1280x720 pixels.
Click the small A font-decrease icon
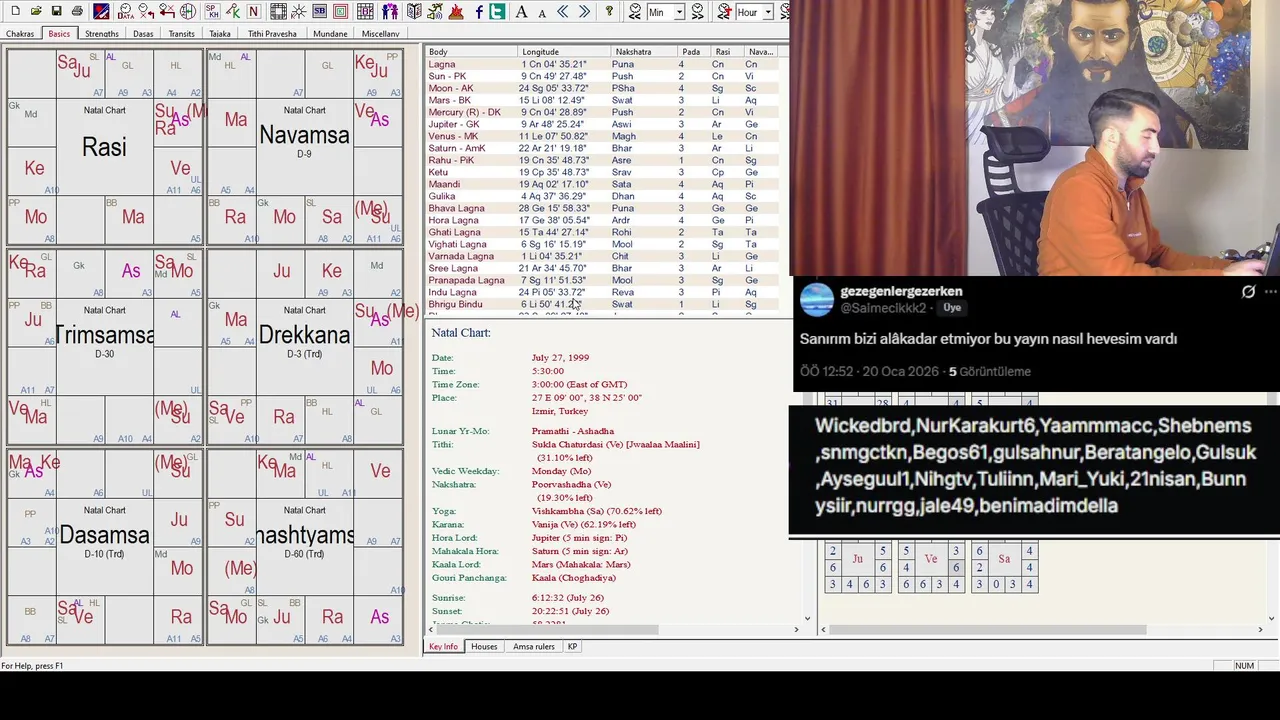point(542,12)
